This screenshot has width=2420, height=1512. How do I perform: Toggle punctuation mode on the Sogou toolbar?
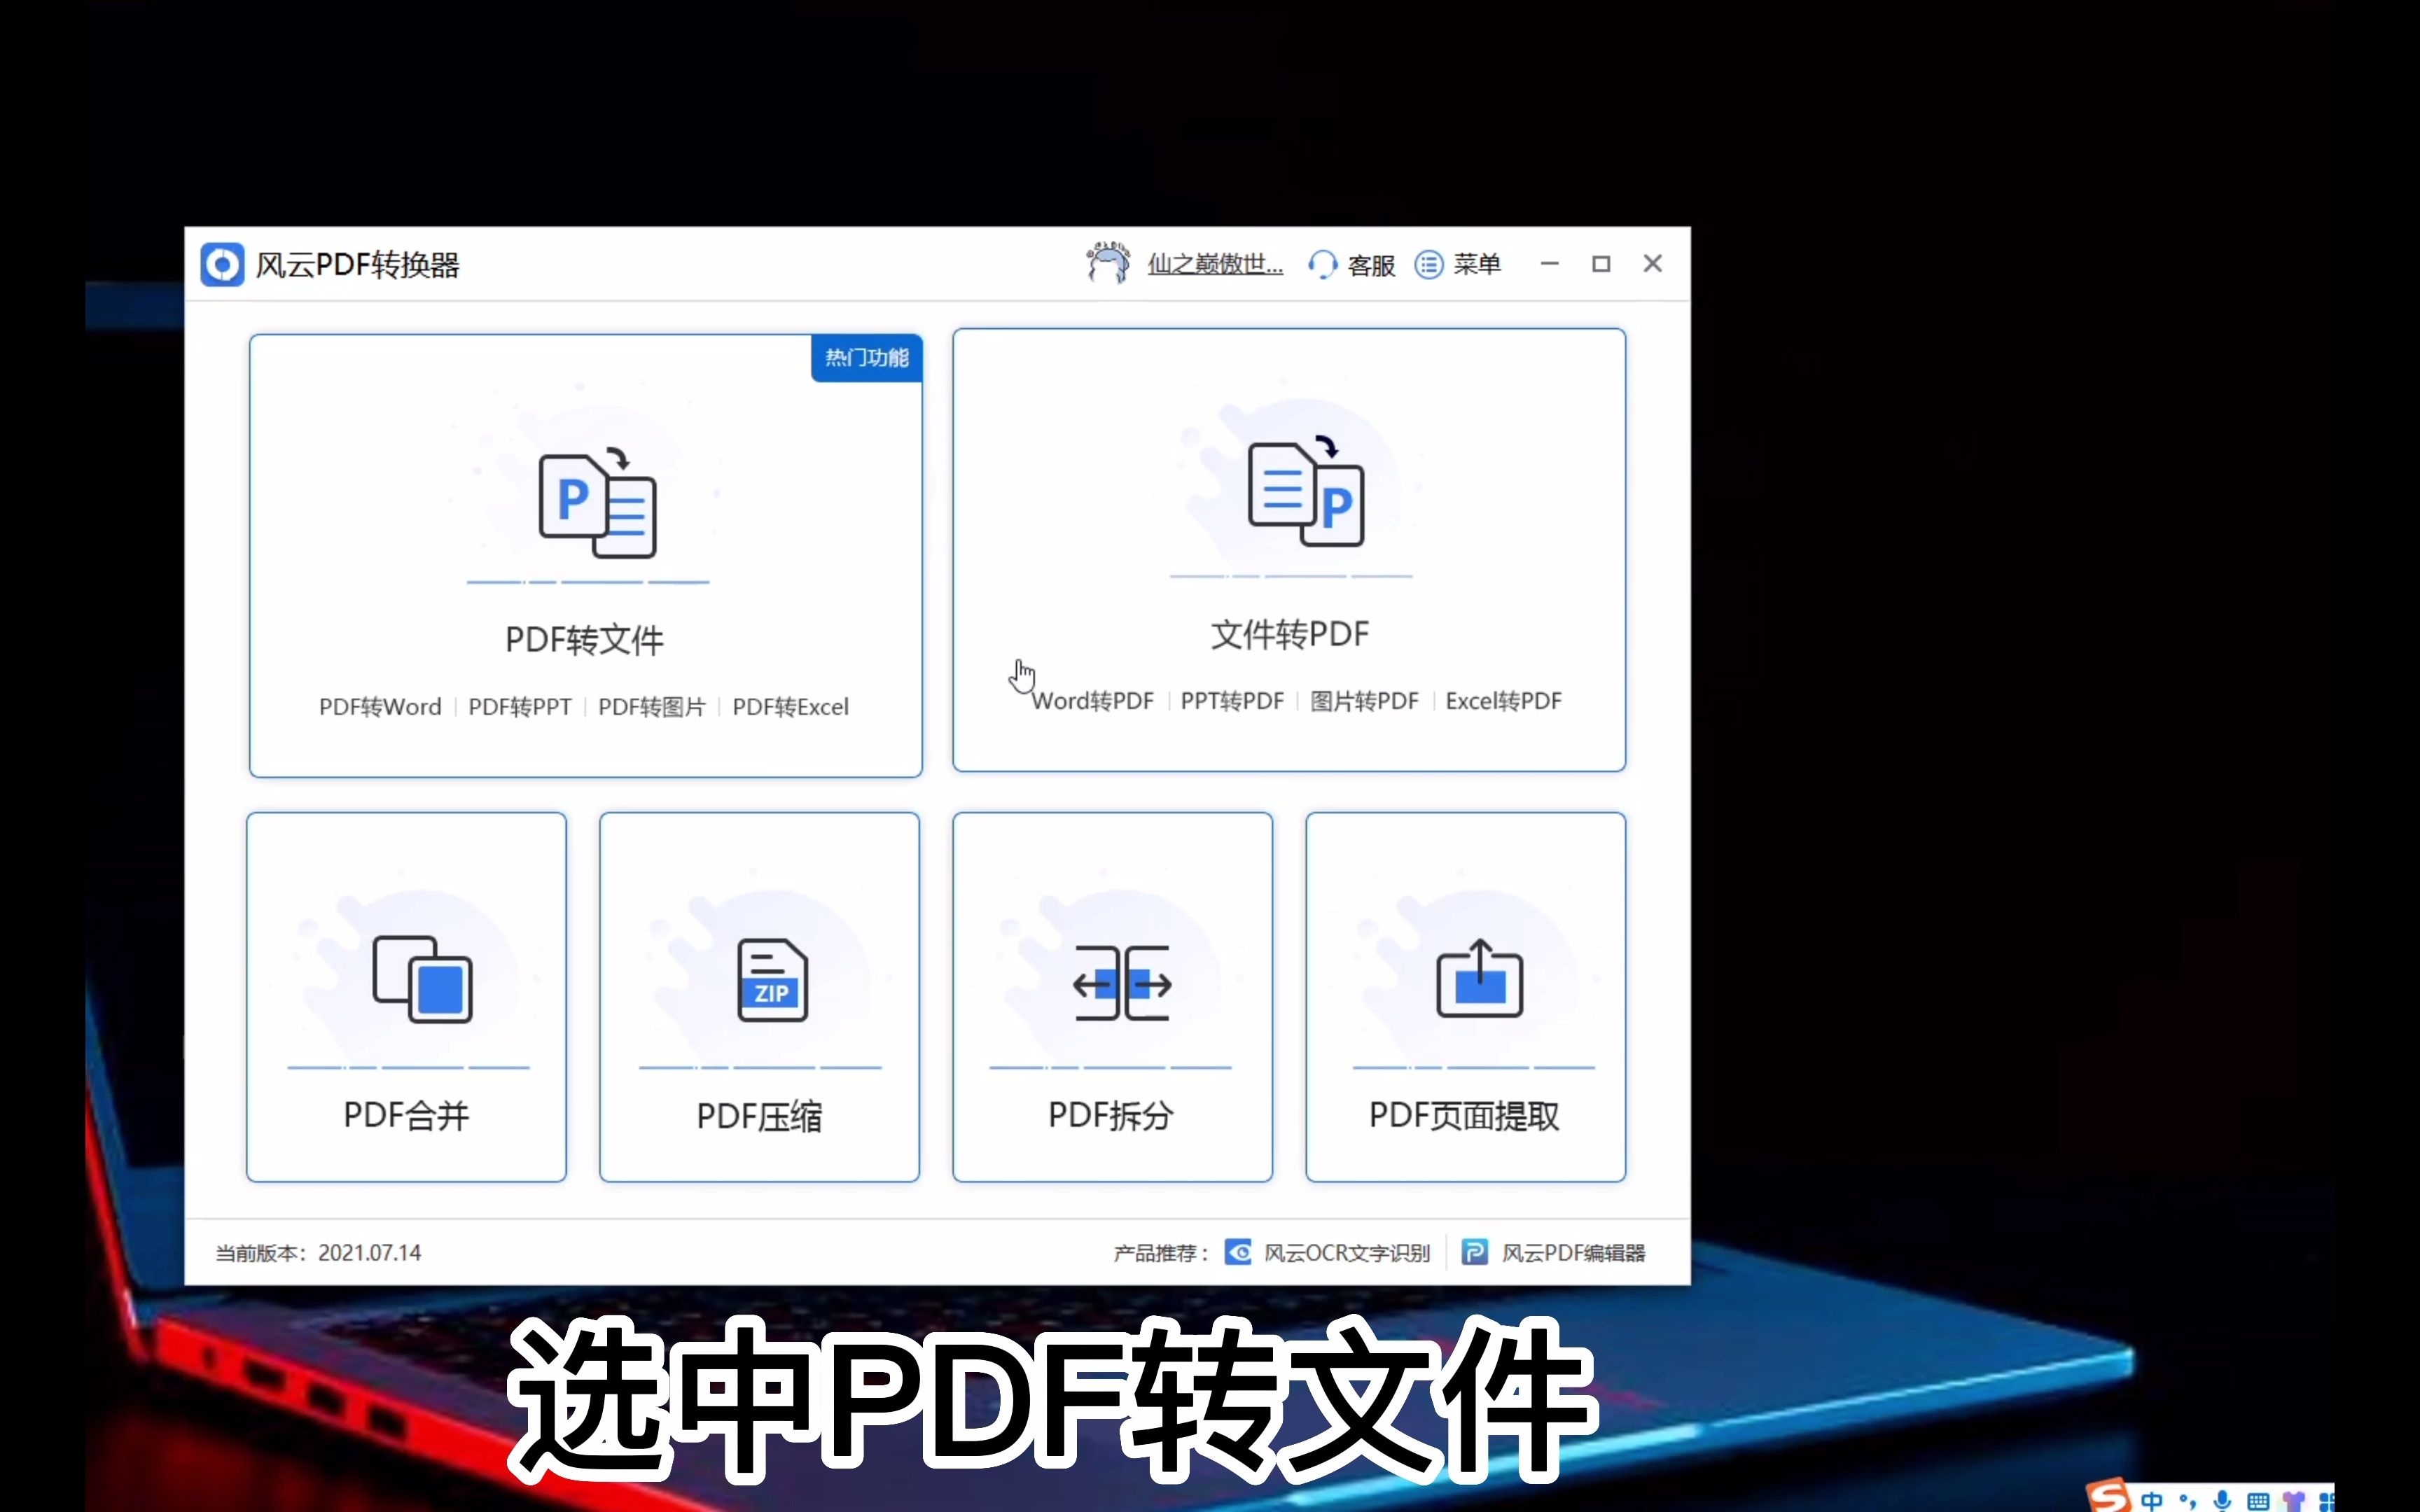(x=2188, y=1500)
